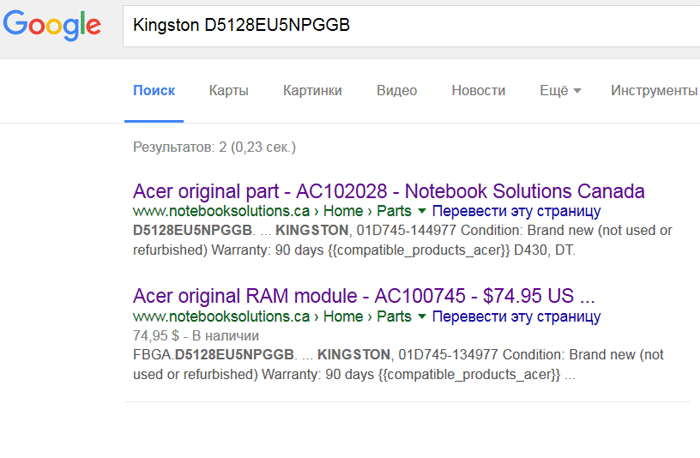The width and height of the screenshot is (700, 458).
Task: Focus the search box containing Kingston D5128EU5NPGGB
Action: point(412,26)
